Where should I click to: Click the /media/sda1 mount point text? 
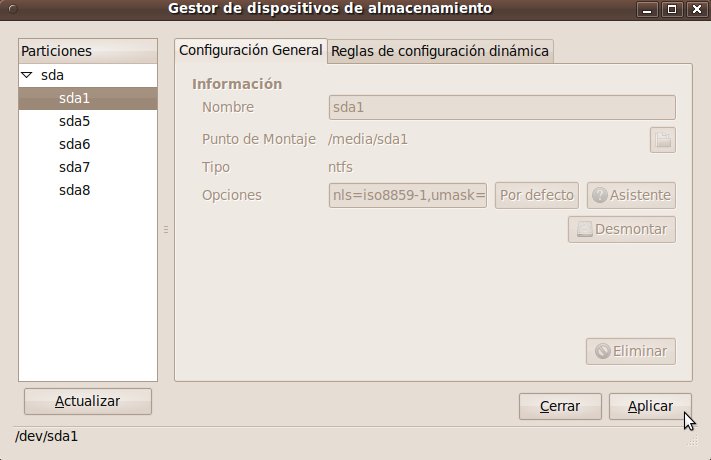(x=368, y=139)
